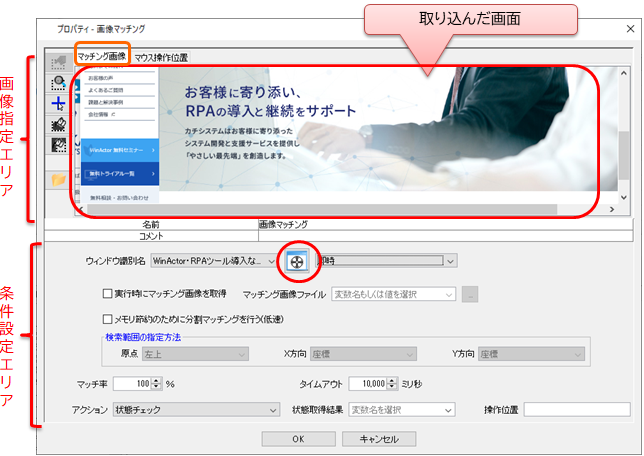644x456 pixels.
Task: Enable メモリ節約のために分割マッチング checkbox
Action: point(107,319)
